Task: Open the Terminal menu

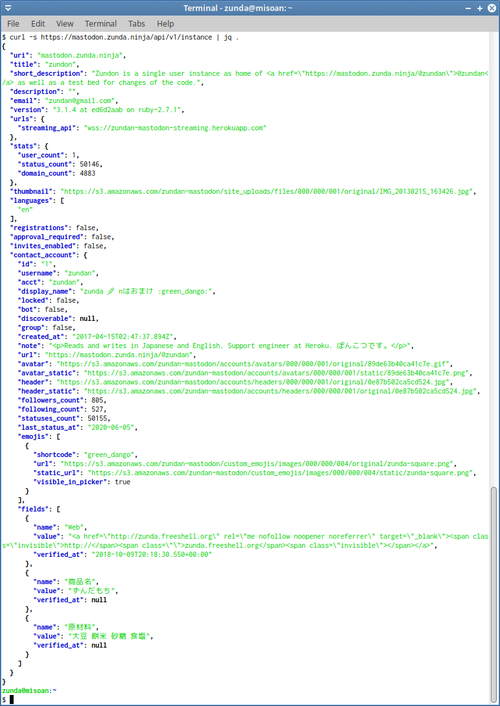Action: point(100,24)
